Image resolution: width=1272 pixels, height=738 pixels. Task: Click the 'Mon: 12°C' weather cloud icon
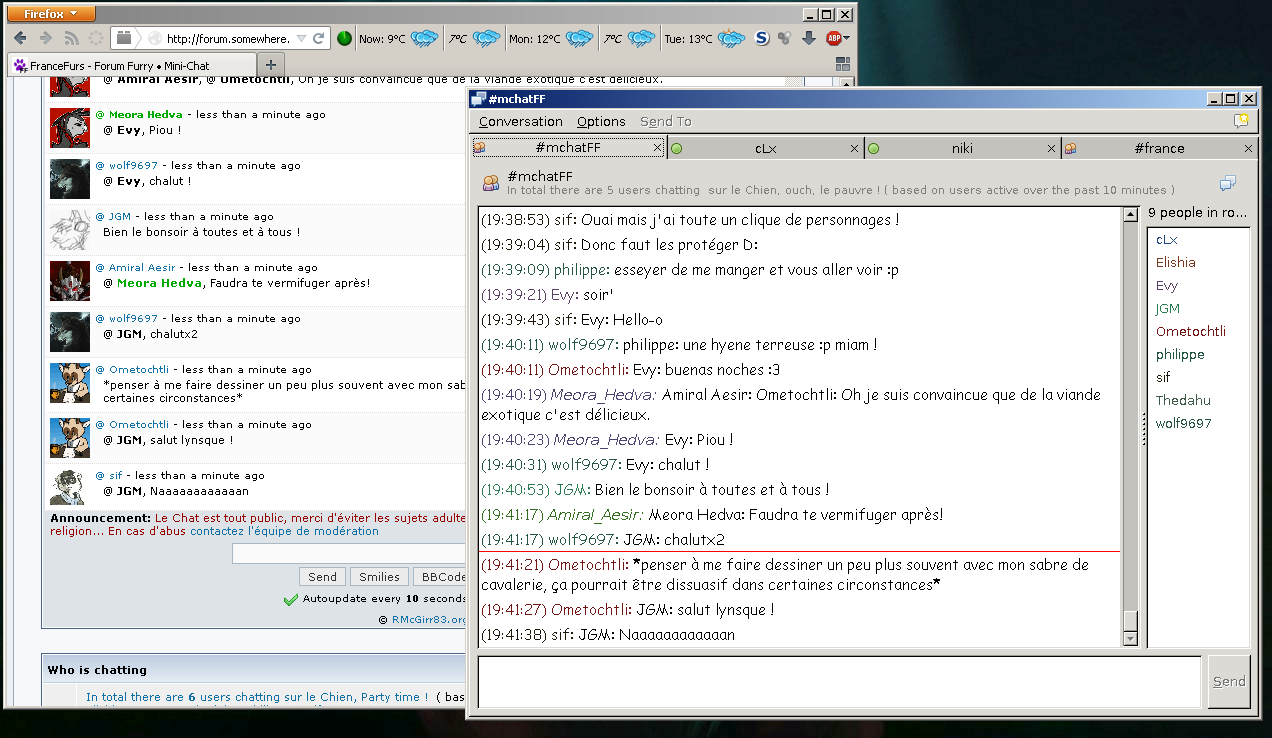(579, 39)
